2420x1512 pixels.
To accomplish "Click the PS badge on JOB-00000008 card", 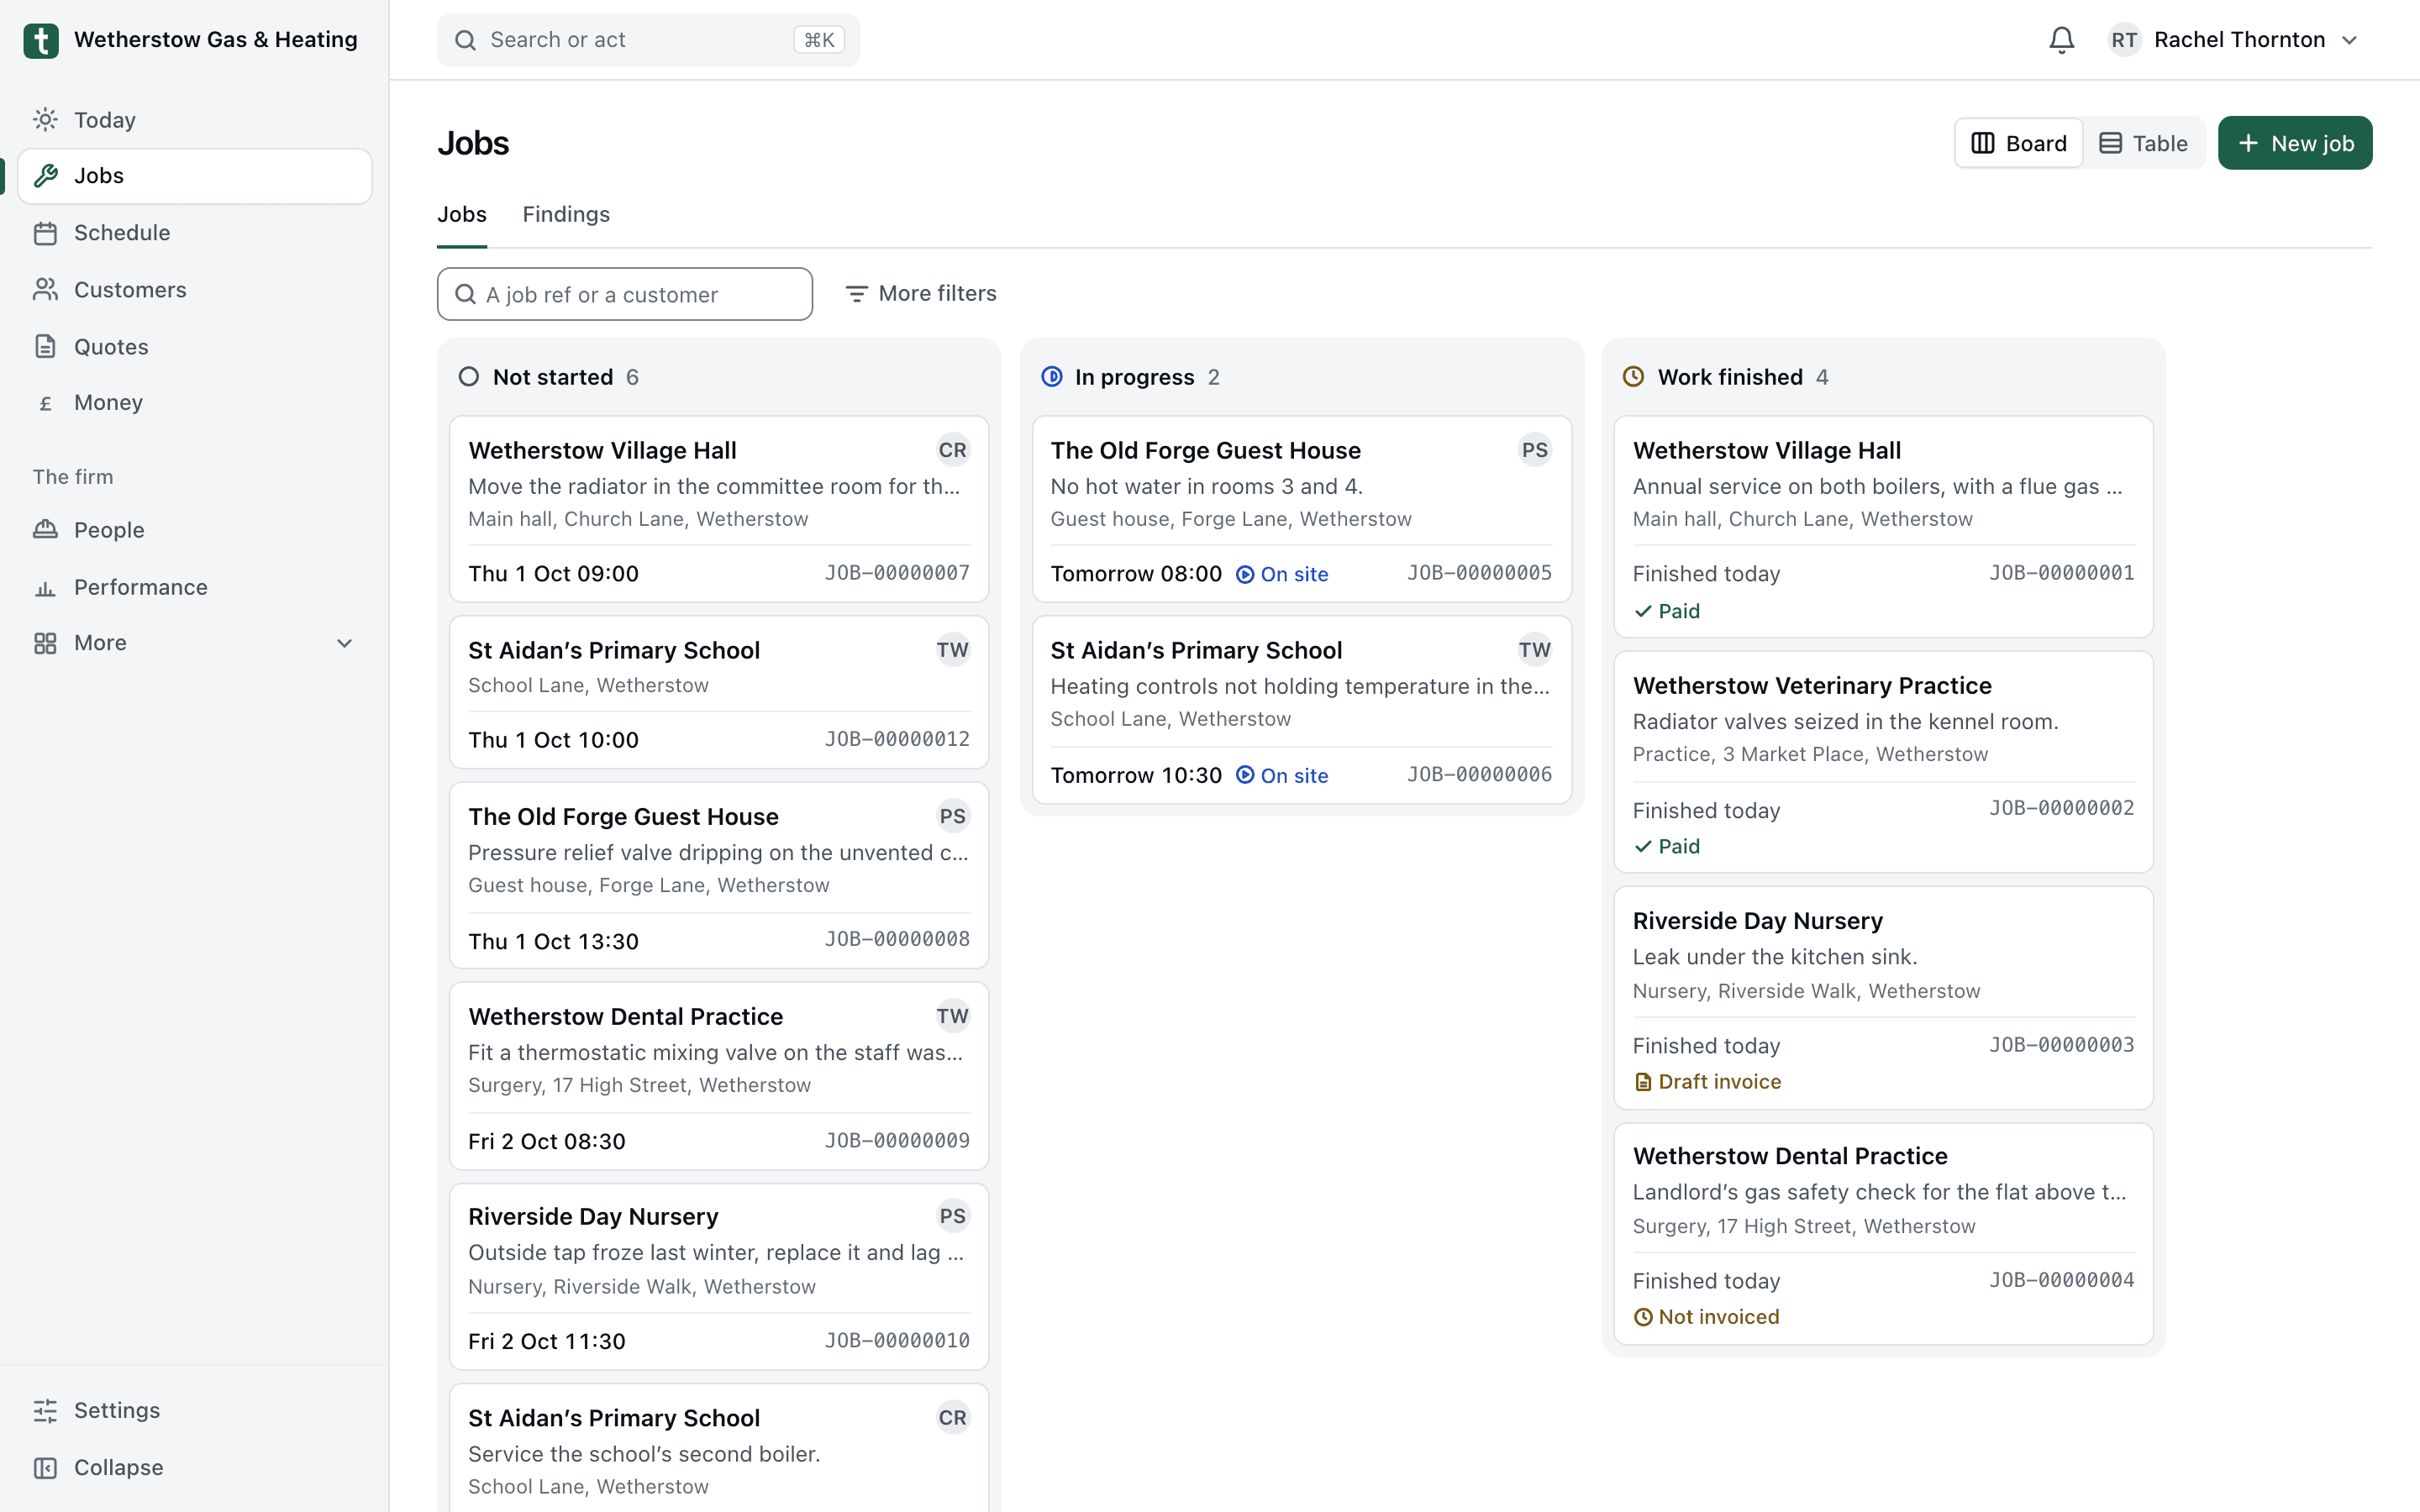I will click(x=952, y=816).
